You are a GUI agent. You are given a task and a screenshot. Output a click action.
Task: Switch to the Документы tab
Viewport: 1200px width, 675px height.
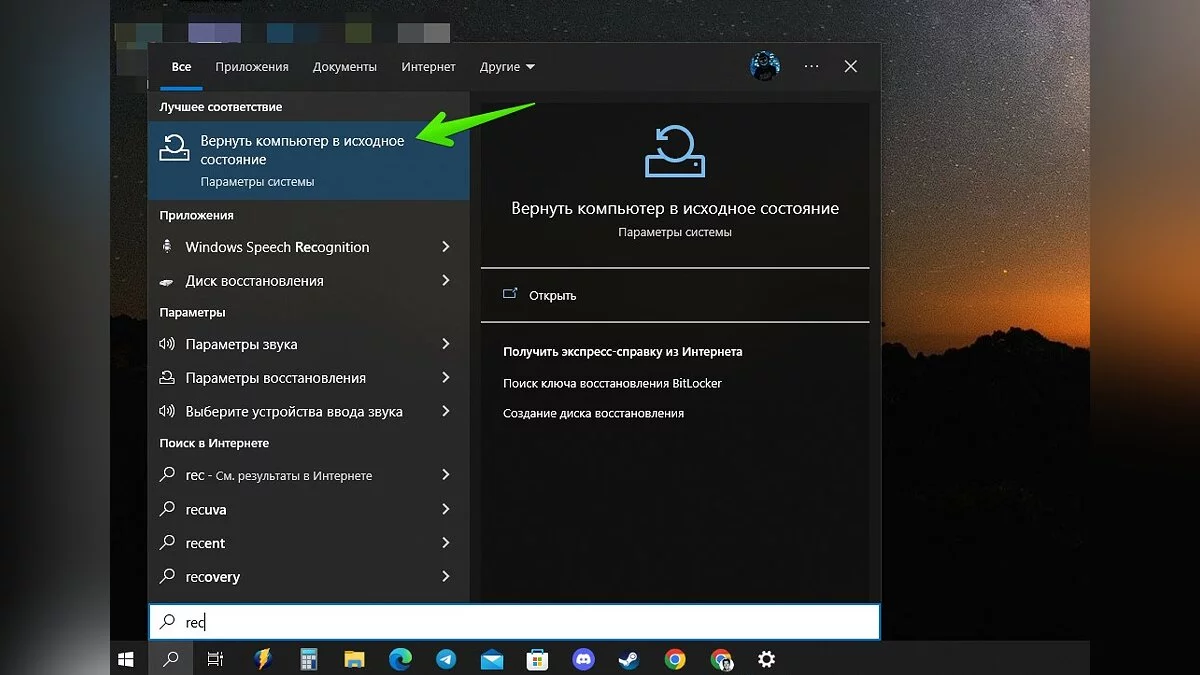(x=344, y=67)
